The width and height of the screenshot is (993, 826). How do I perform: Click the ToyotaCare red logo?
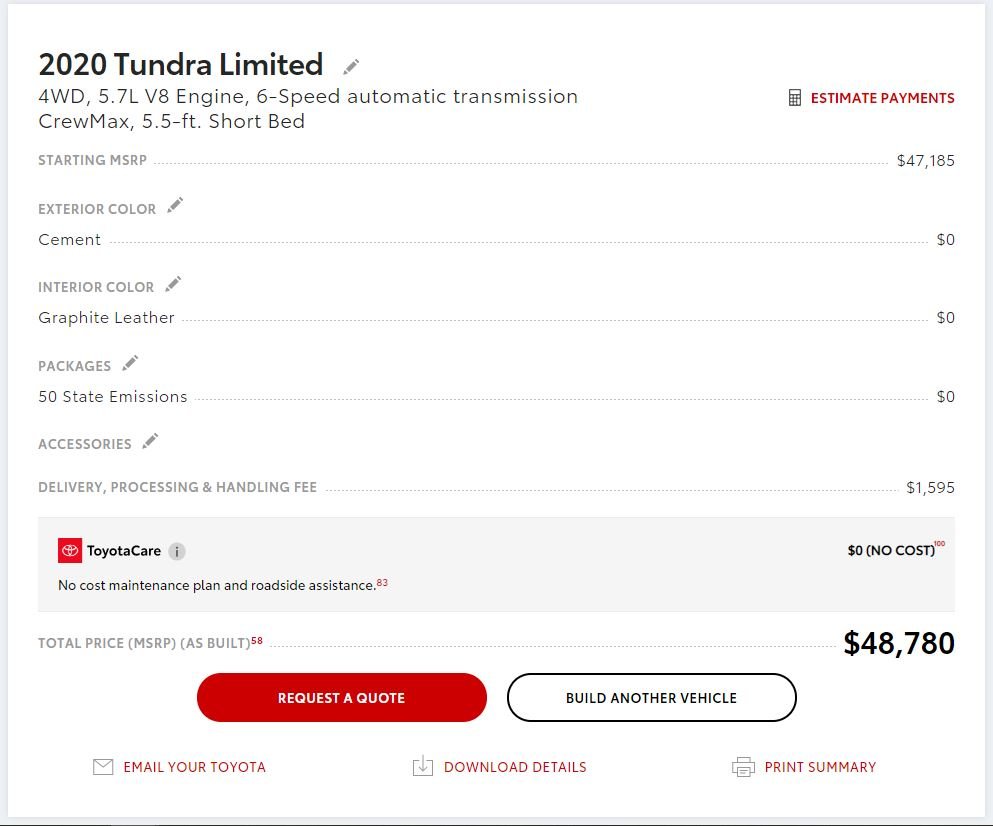click(x=70, y=550)
